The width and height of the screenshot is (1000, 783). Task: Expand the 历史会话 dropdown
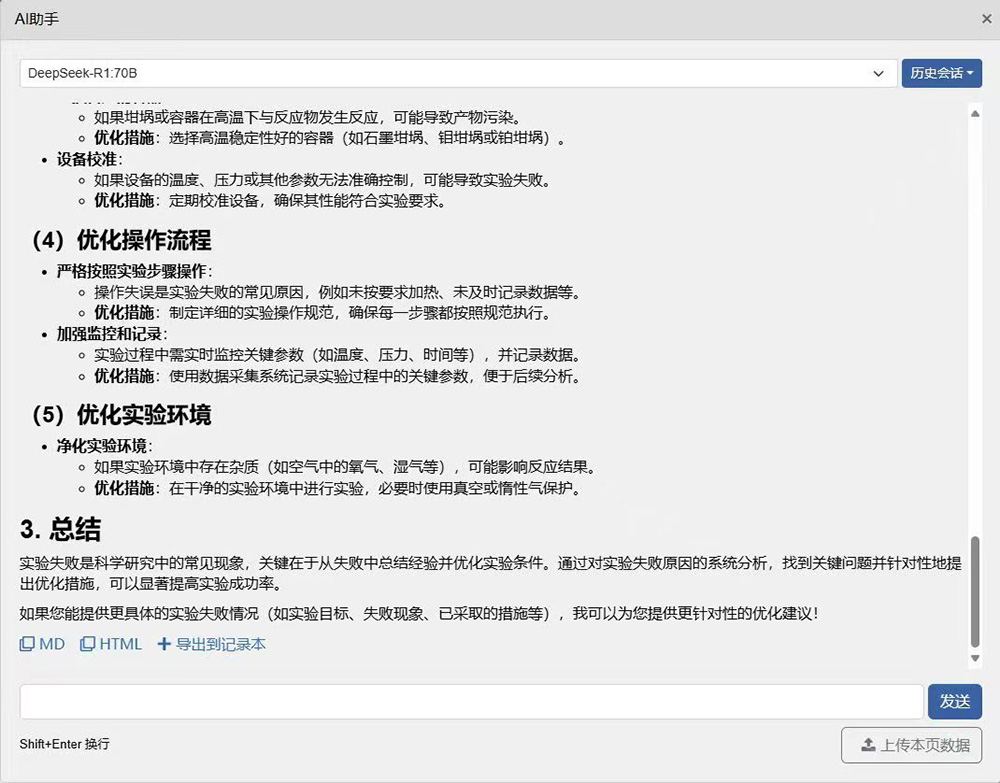click(x=941, y=73)
